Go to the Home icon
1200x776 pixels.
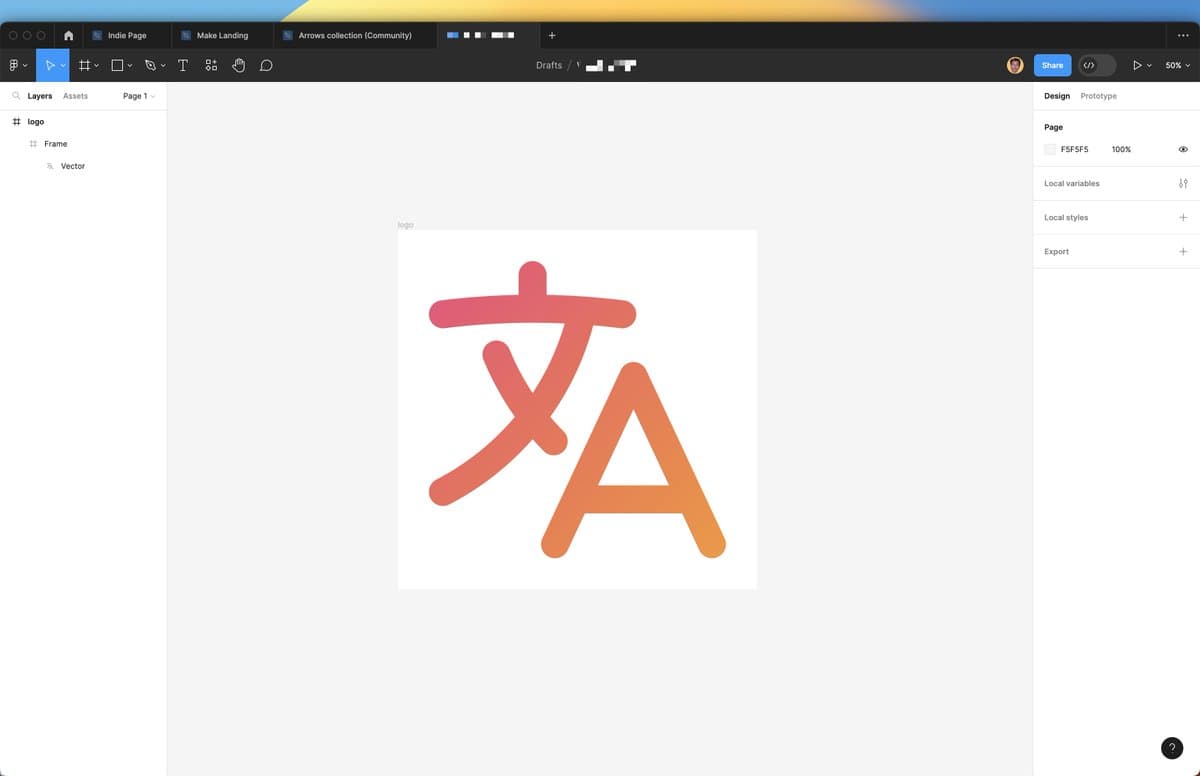pos(68,35)
